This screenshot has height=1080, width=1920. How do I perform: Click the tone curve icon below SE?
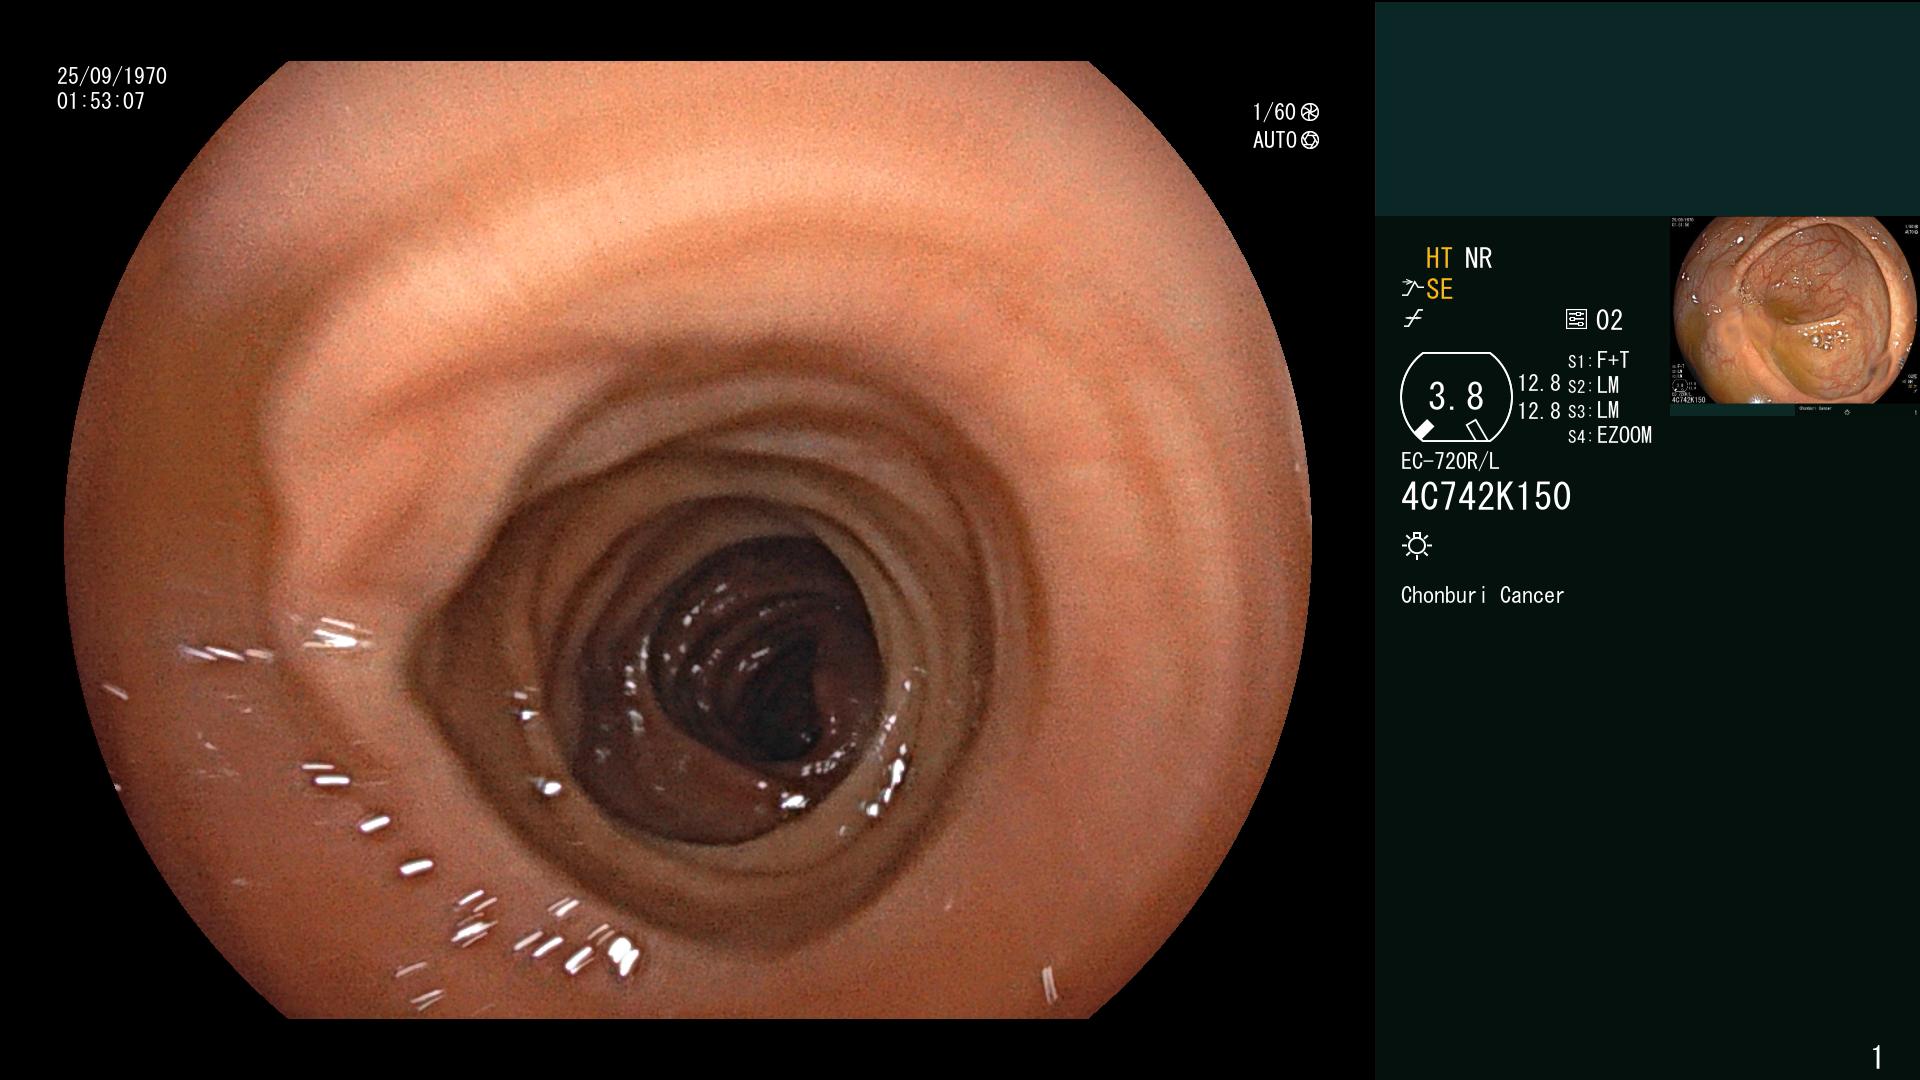point(1413,319)
